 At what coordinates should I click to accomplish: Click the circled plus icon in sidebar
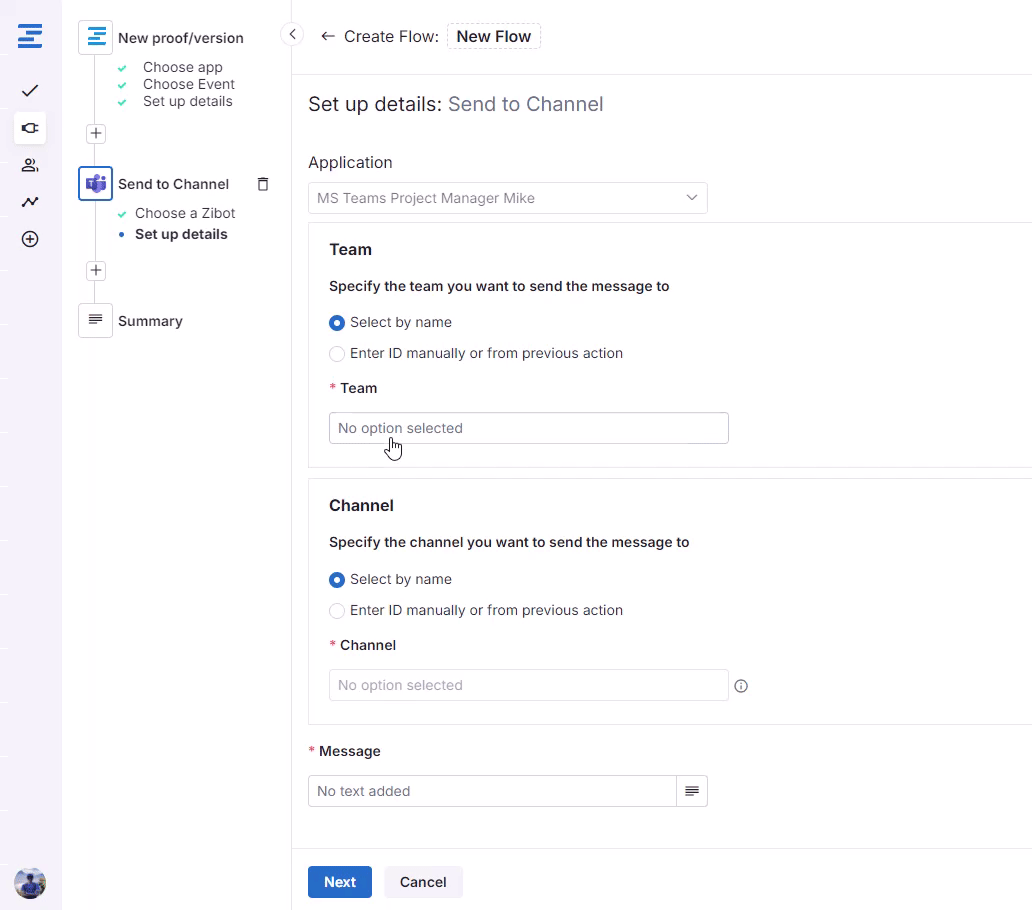pyautogui.click(x=30, y=239)
